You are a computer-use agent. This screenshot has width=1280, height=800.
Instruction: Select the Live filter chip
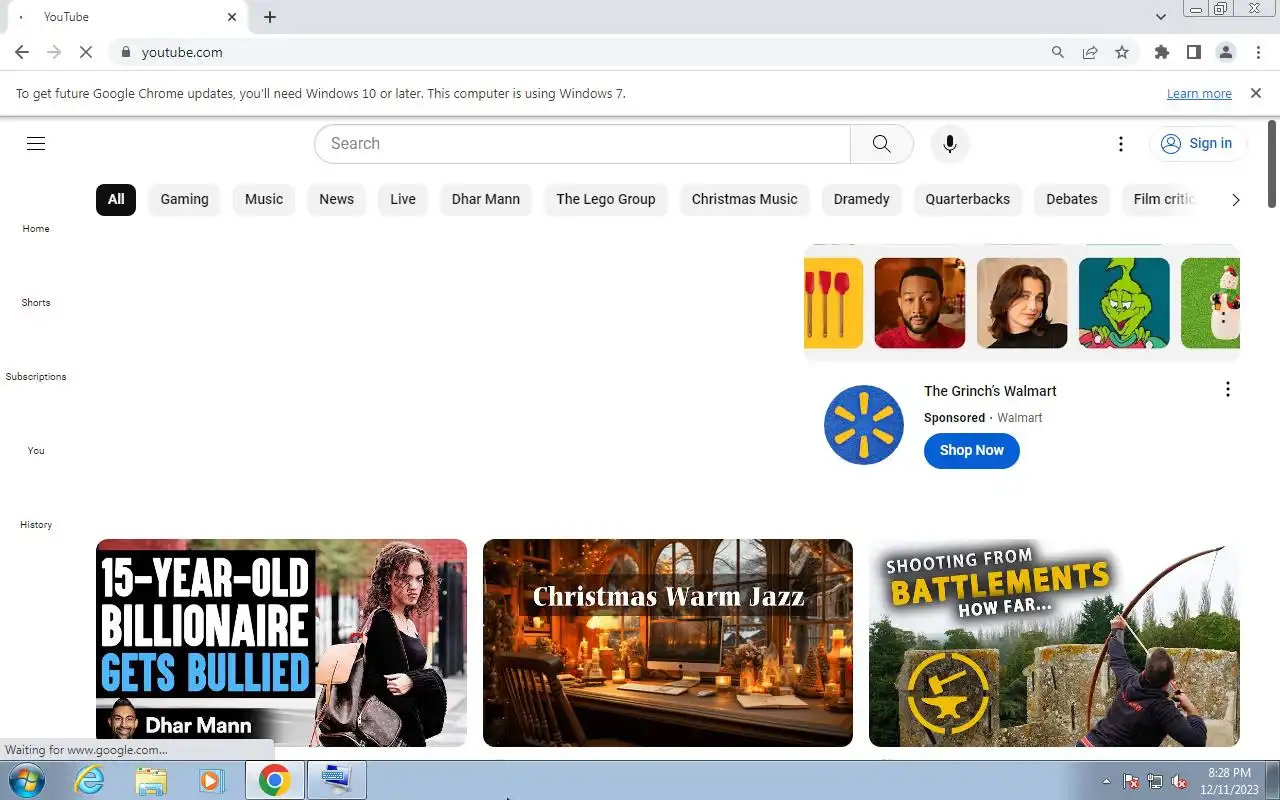tap(403, 199)
